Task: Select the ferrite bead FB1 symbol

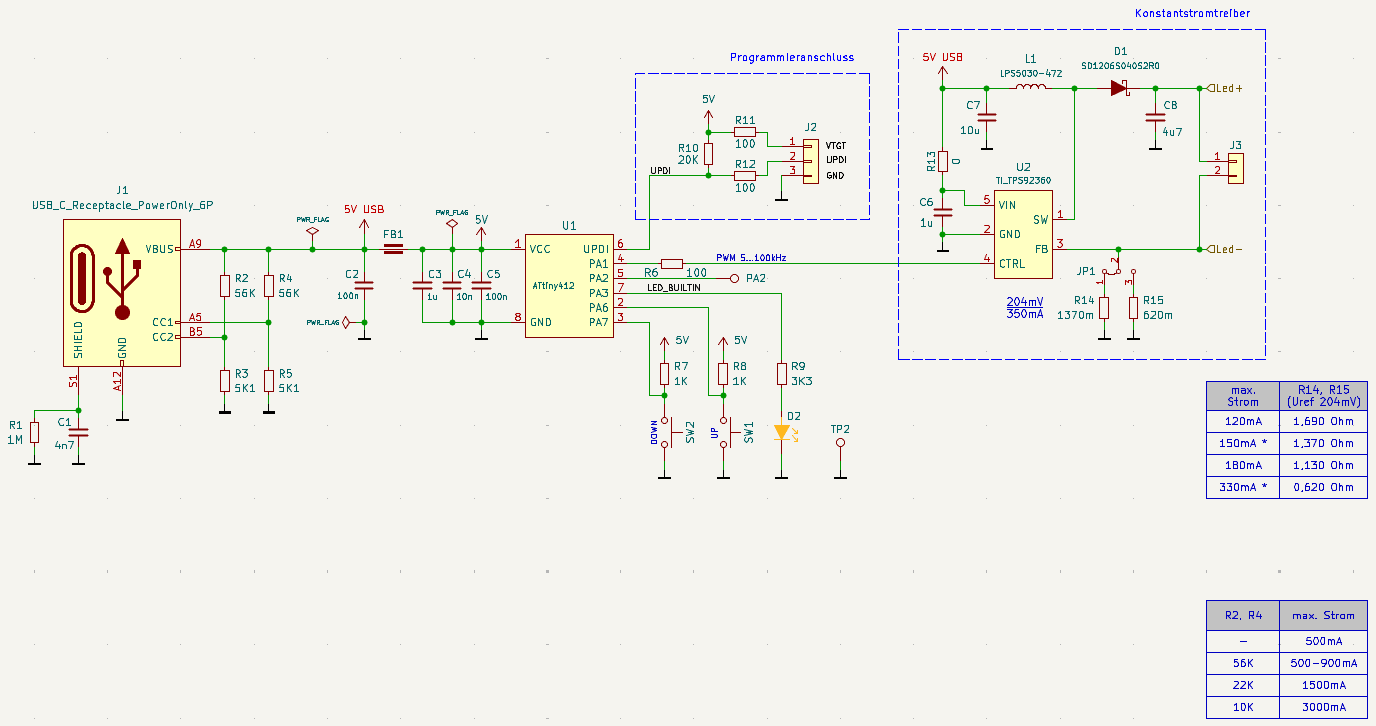Action: pyautogui.click(x=393, y=250)
